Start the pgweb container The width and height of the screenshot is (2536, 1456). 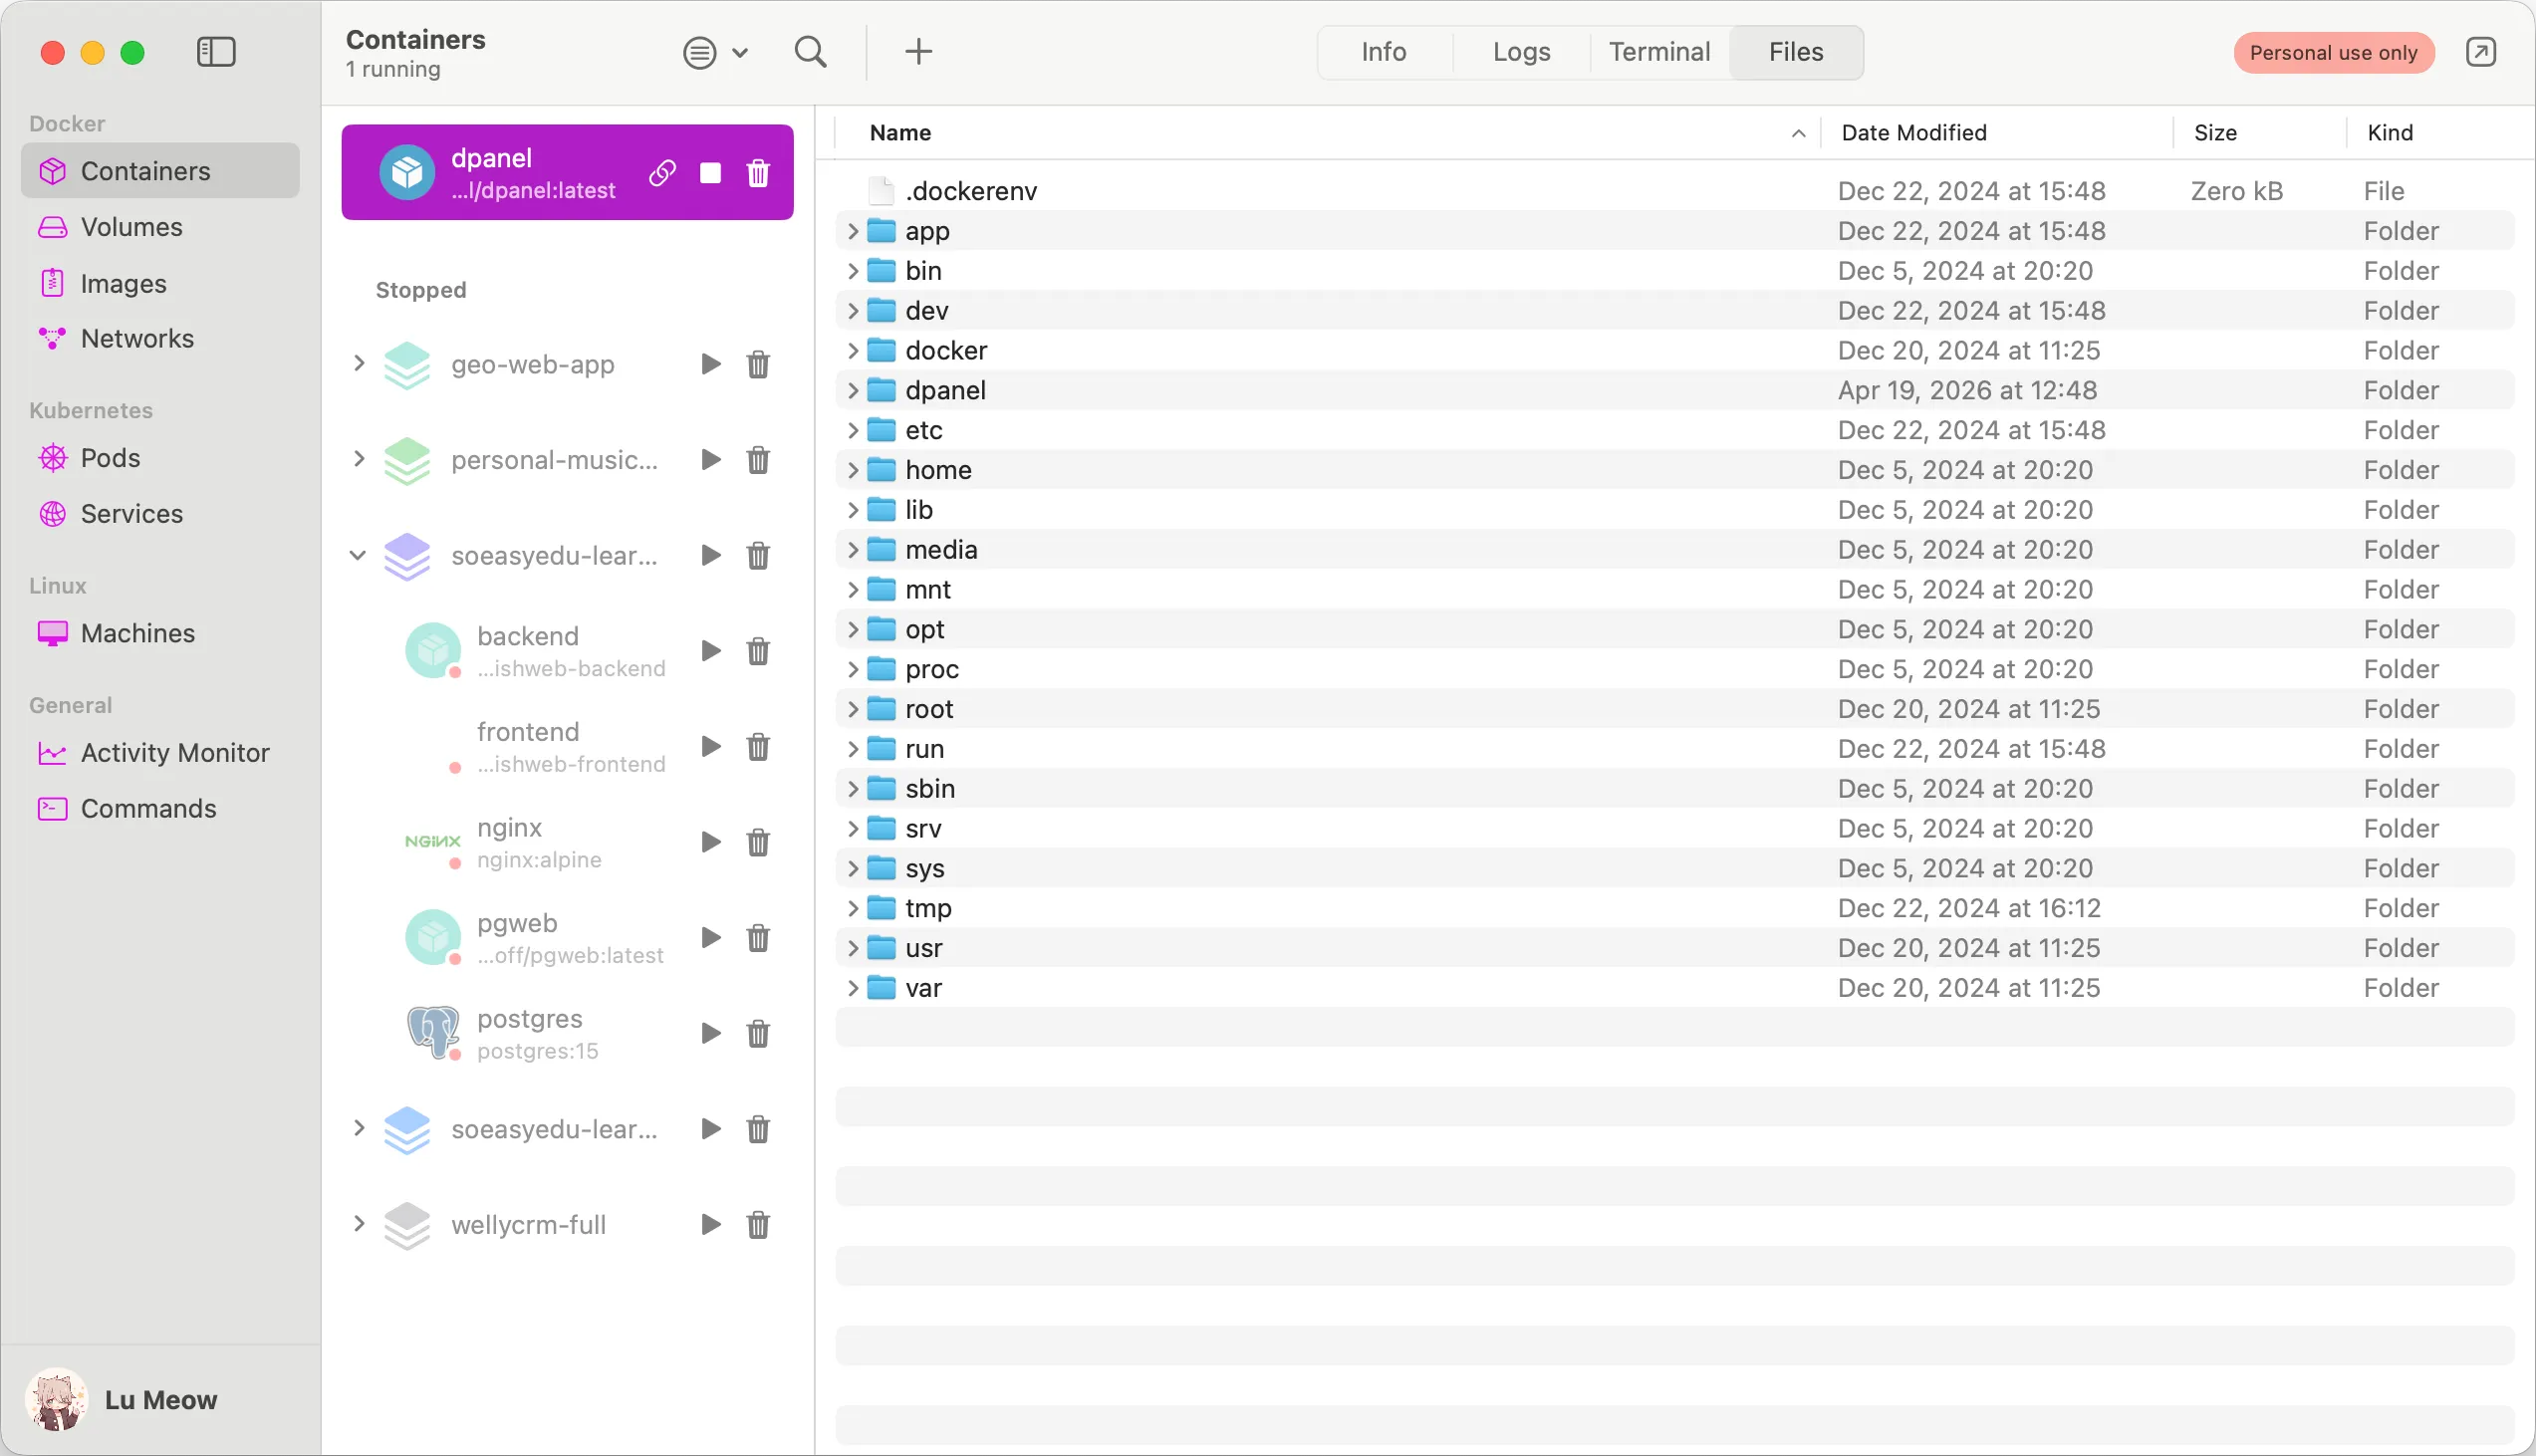coord(710,938)
